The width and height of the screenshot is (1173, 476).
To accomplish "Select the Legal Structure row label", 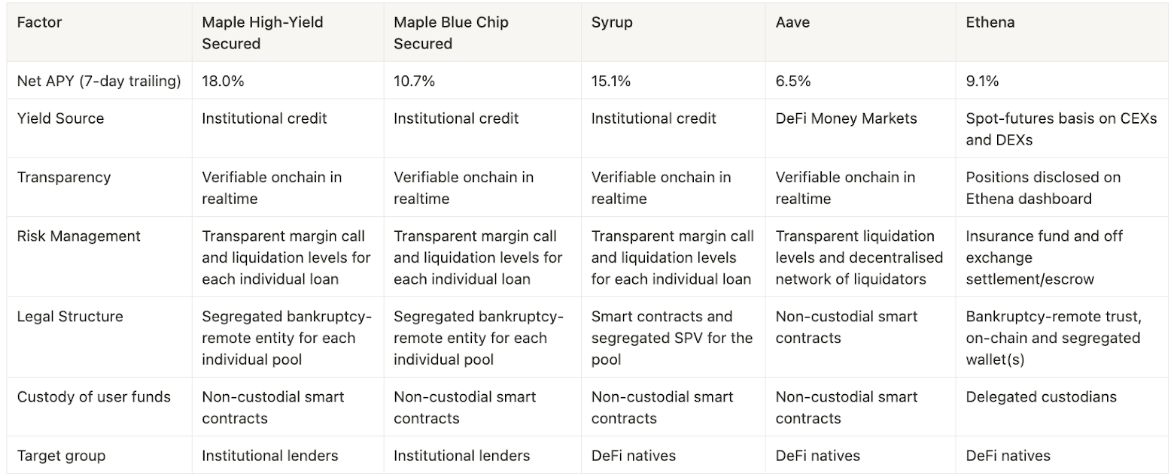I will [70, 316].
